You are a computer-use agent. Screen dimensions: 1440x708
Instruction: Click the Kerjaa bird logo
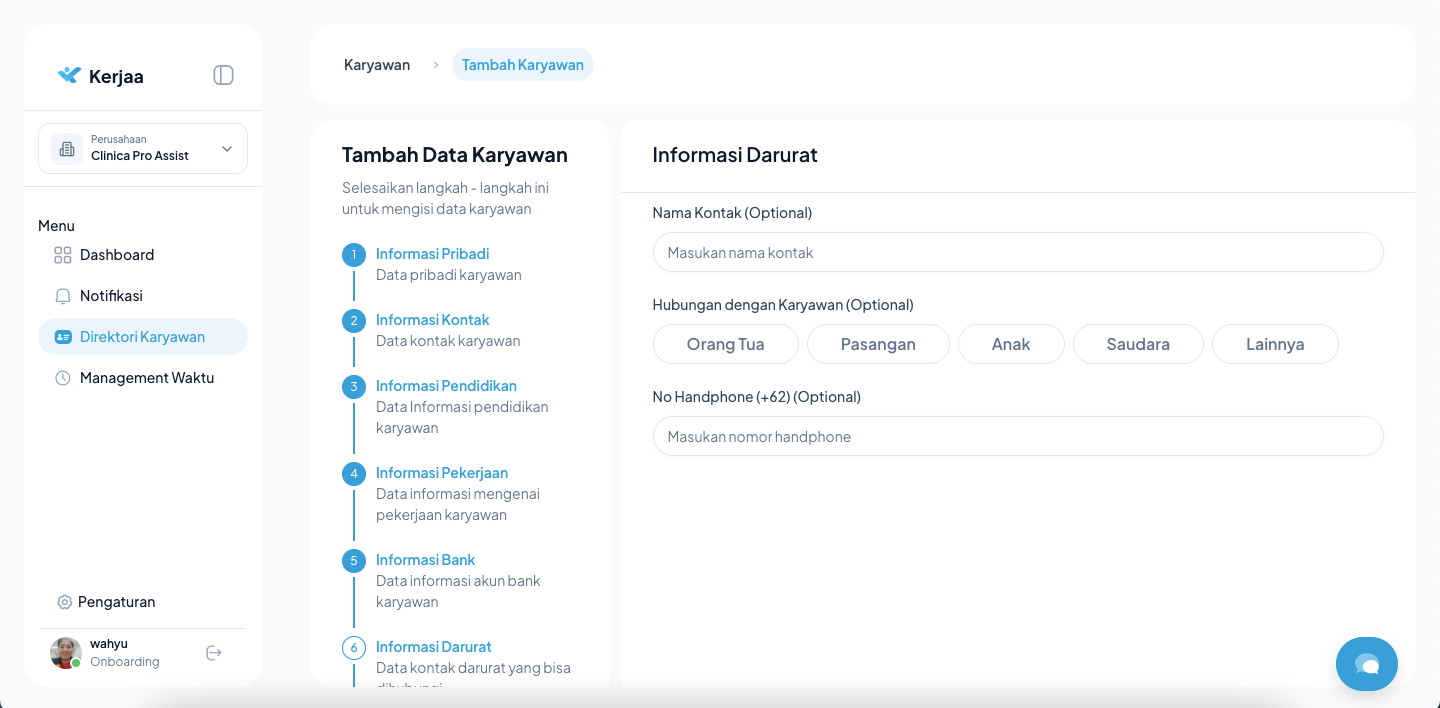click(69, 75)
